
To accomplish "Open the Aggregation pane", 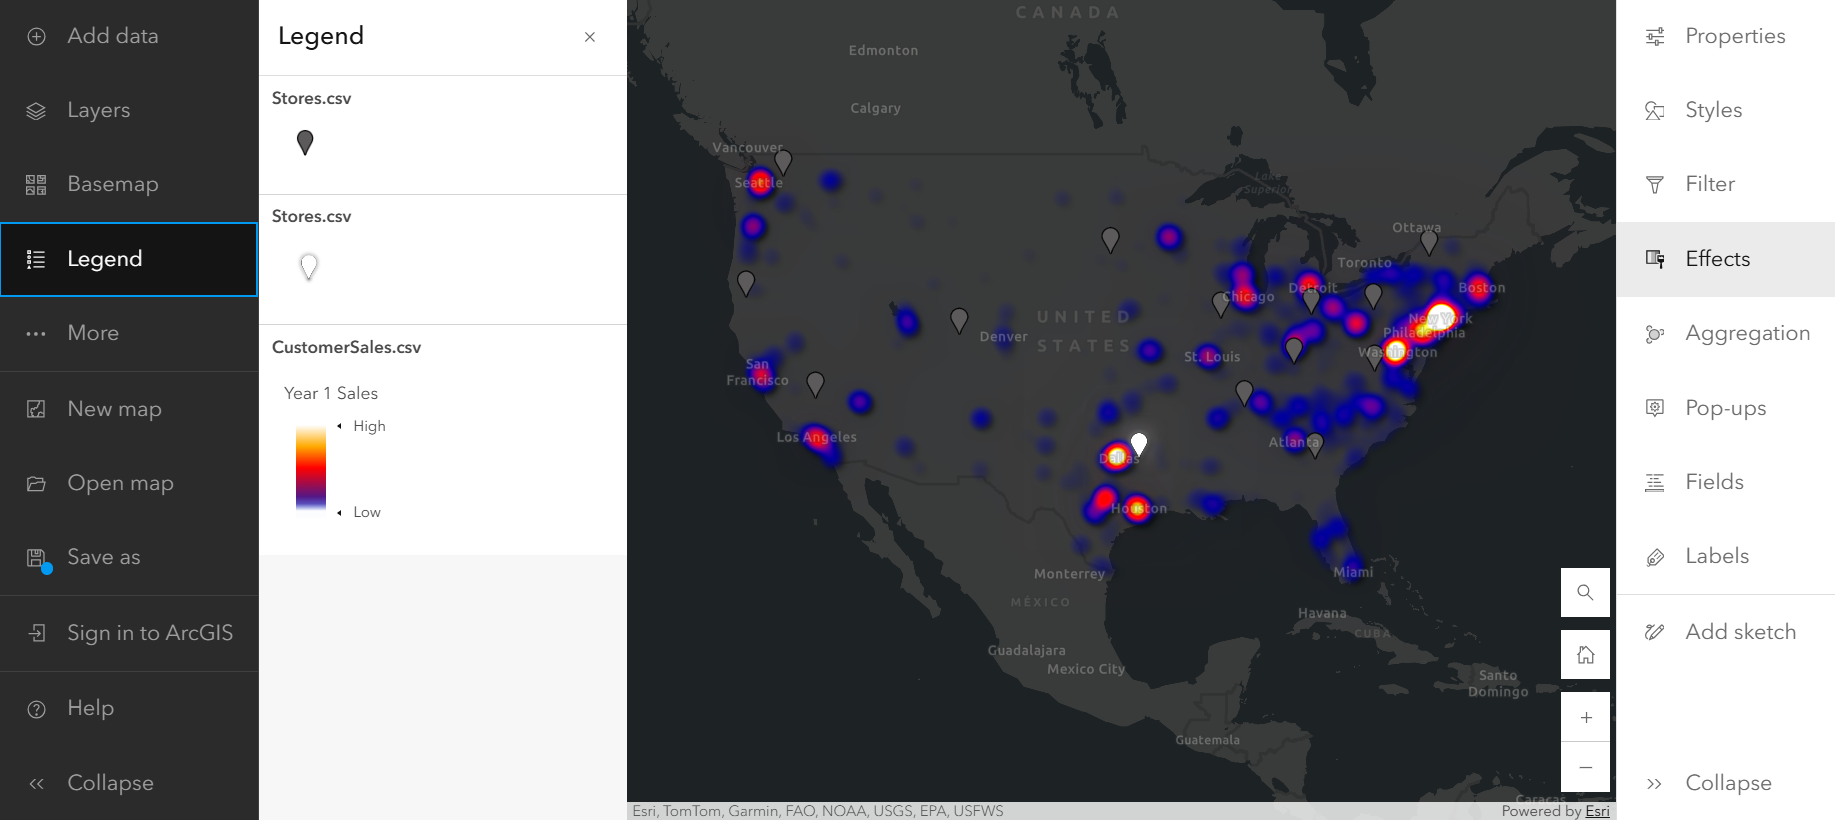I will (x=1726, y=333).
